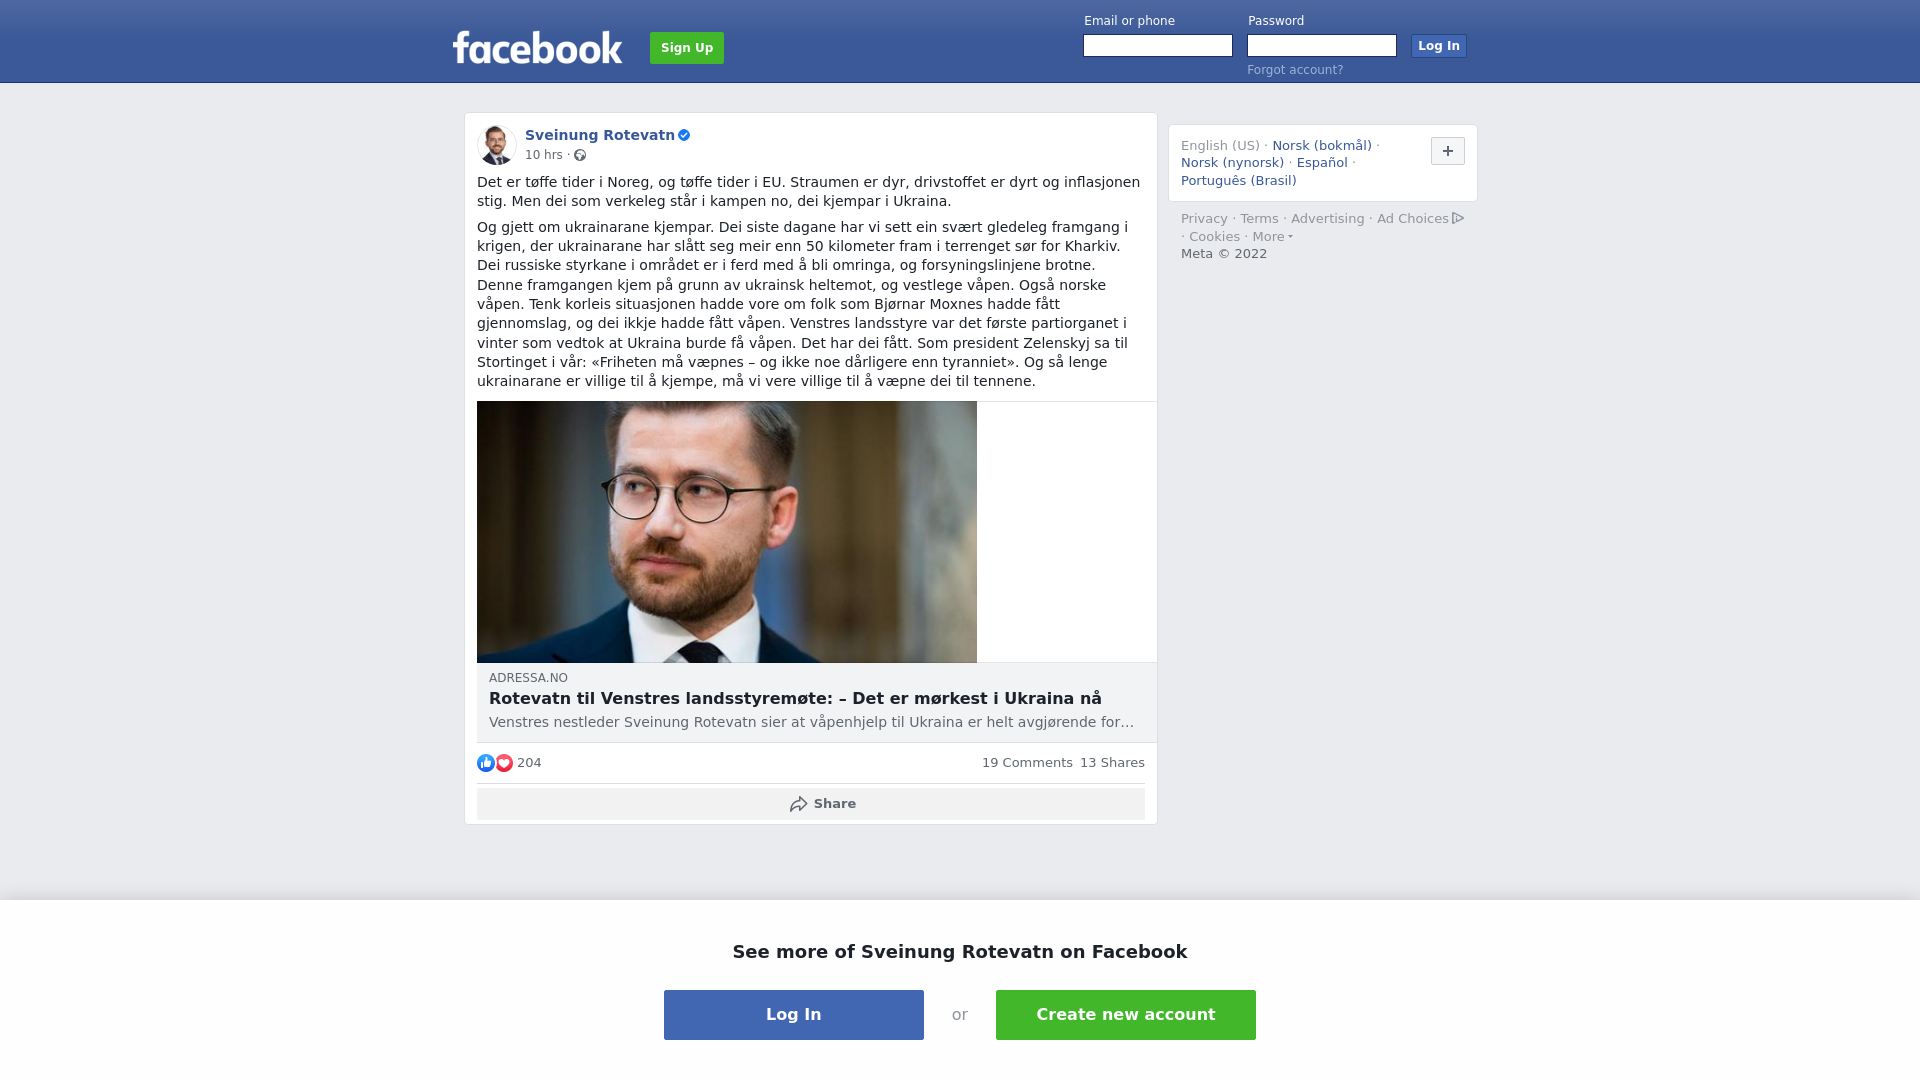Image resolution: width=1920 pixels, height=1080 pixels.
Task: Click the public globe privacy icon
Action: [x=580, y=155]
